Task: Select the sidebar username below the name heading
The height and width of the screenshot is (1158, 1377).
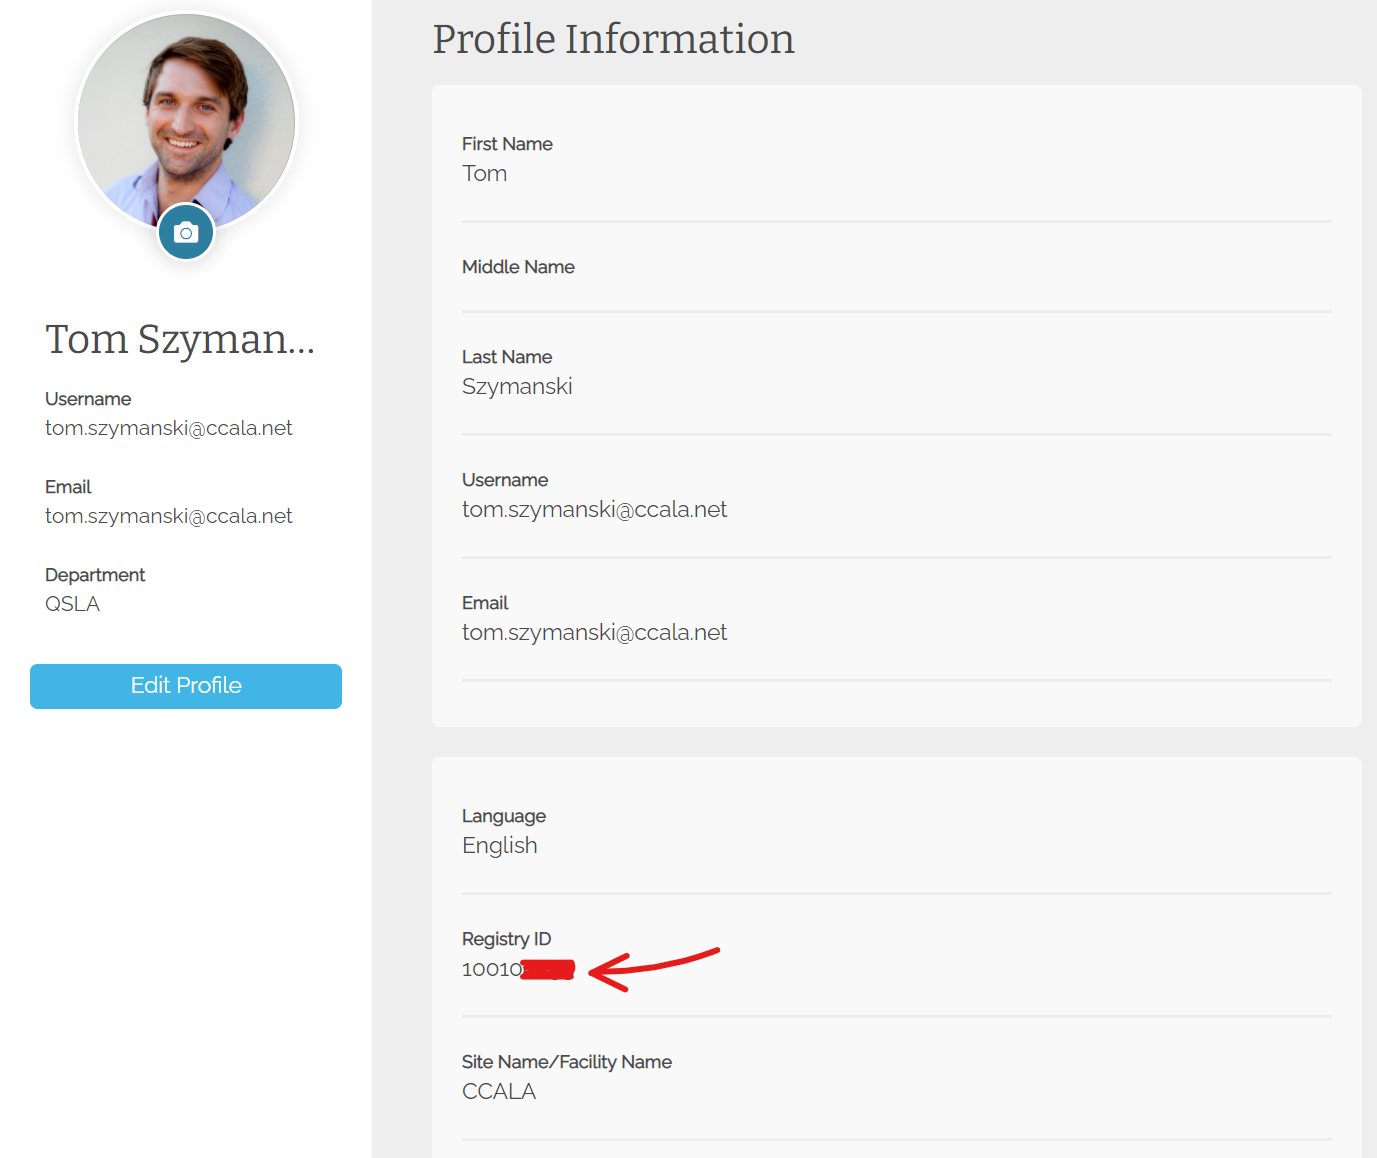Action: (168, 428)
